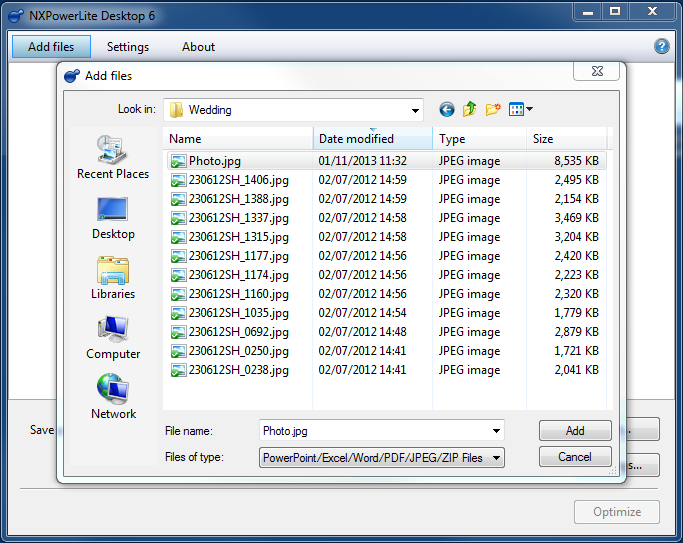Click icon of 230612SH_1174.jpg

[x=178, y=275]
